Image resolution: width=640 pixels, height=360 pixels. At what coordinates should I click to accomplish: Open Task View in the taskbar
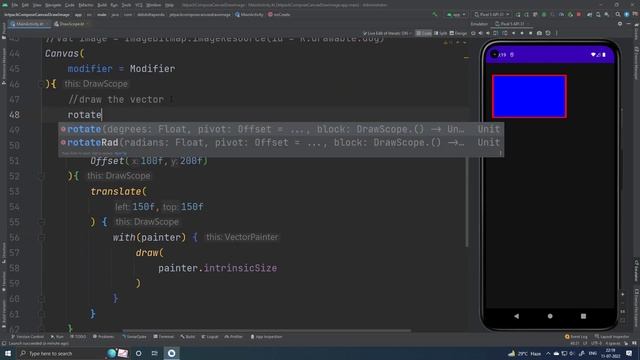coord(155,353)
